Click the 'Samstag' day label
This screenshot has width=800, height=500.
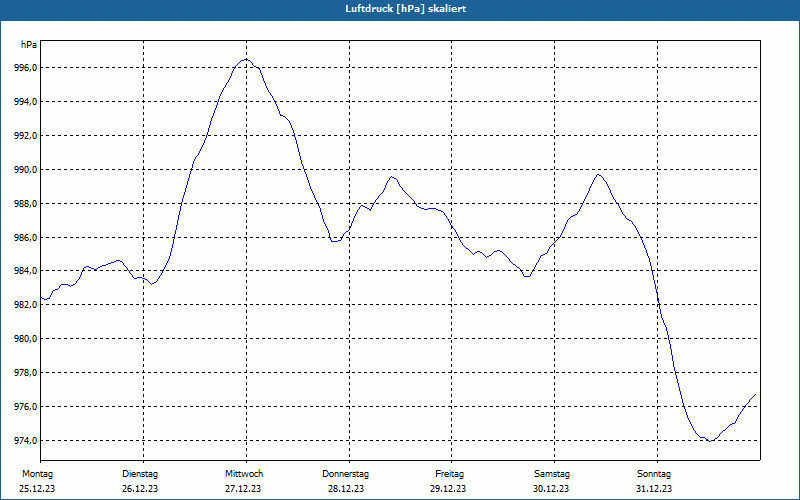552,474
